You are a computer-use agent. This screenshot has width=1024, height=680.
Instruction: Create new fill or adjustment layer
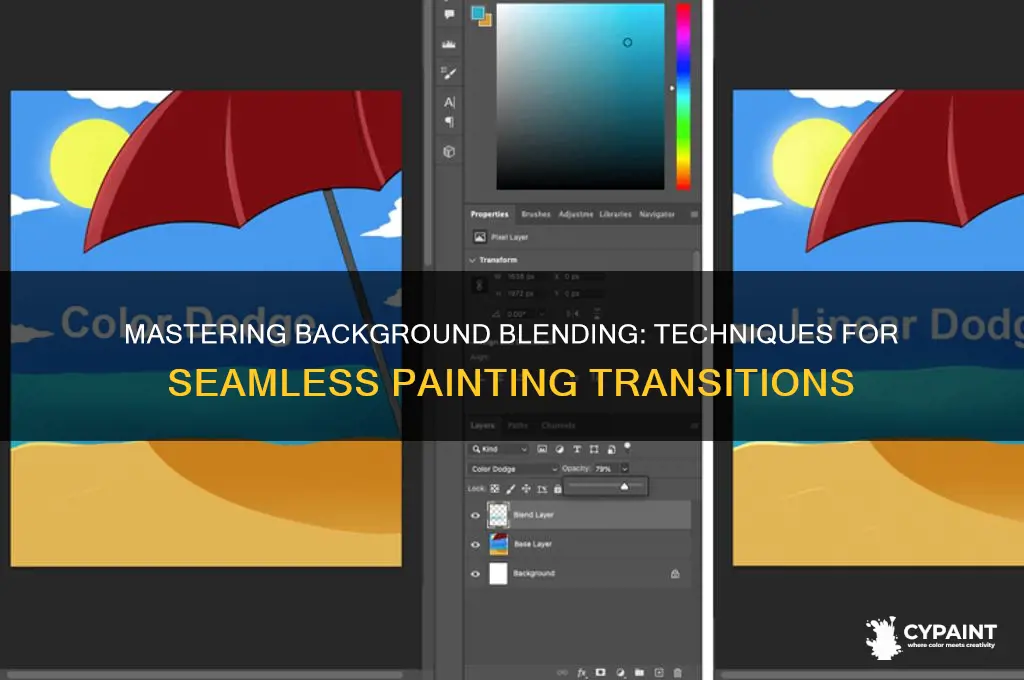tap(620, 672)
